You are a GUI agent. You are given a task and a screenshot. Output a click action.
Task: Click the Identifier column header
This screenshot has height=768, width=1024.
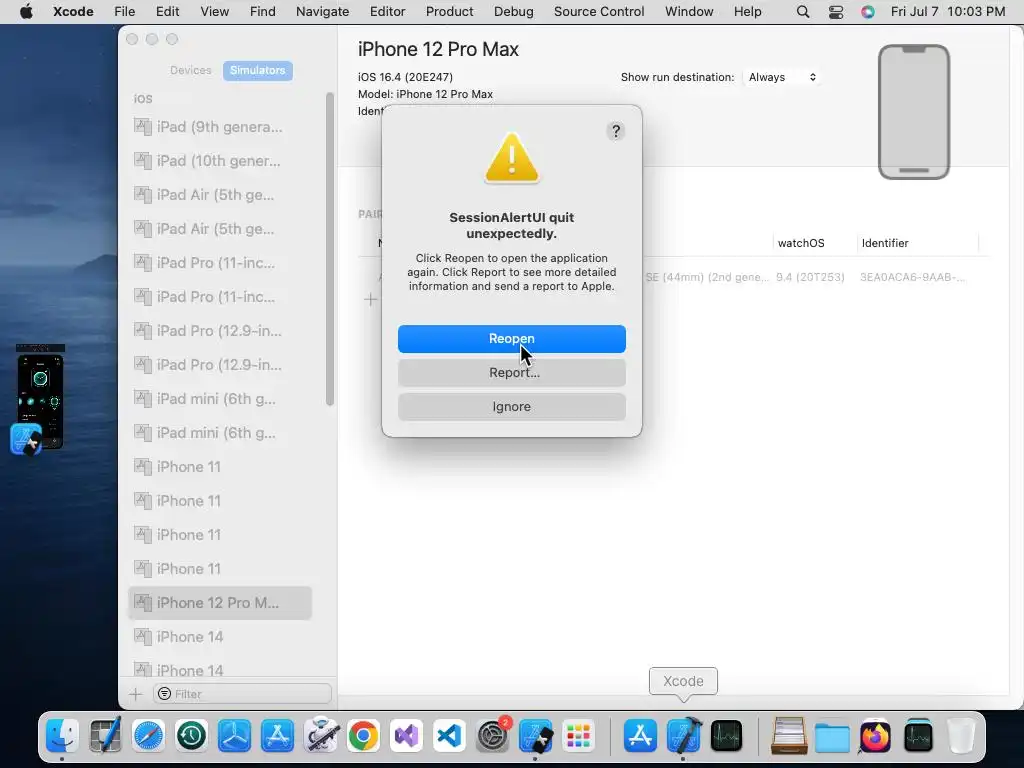pos(885,243)
